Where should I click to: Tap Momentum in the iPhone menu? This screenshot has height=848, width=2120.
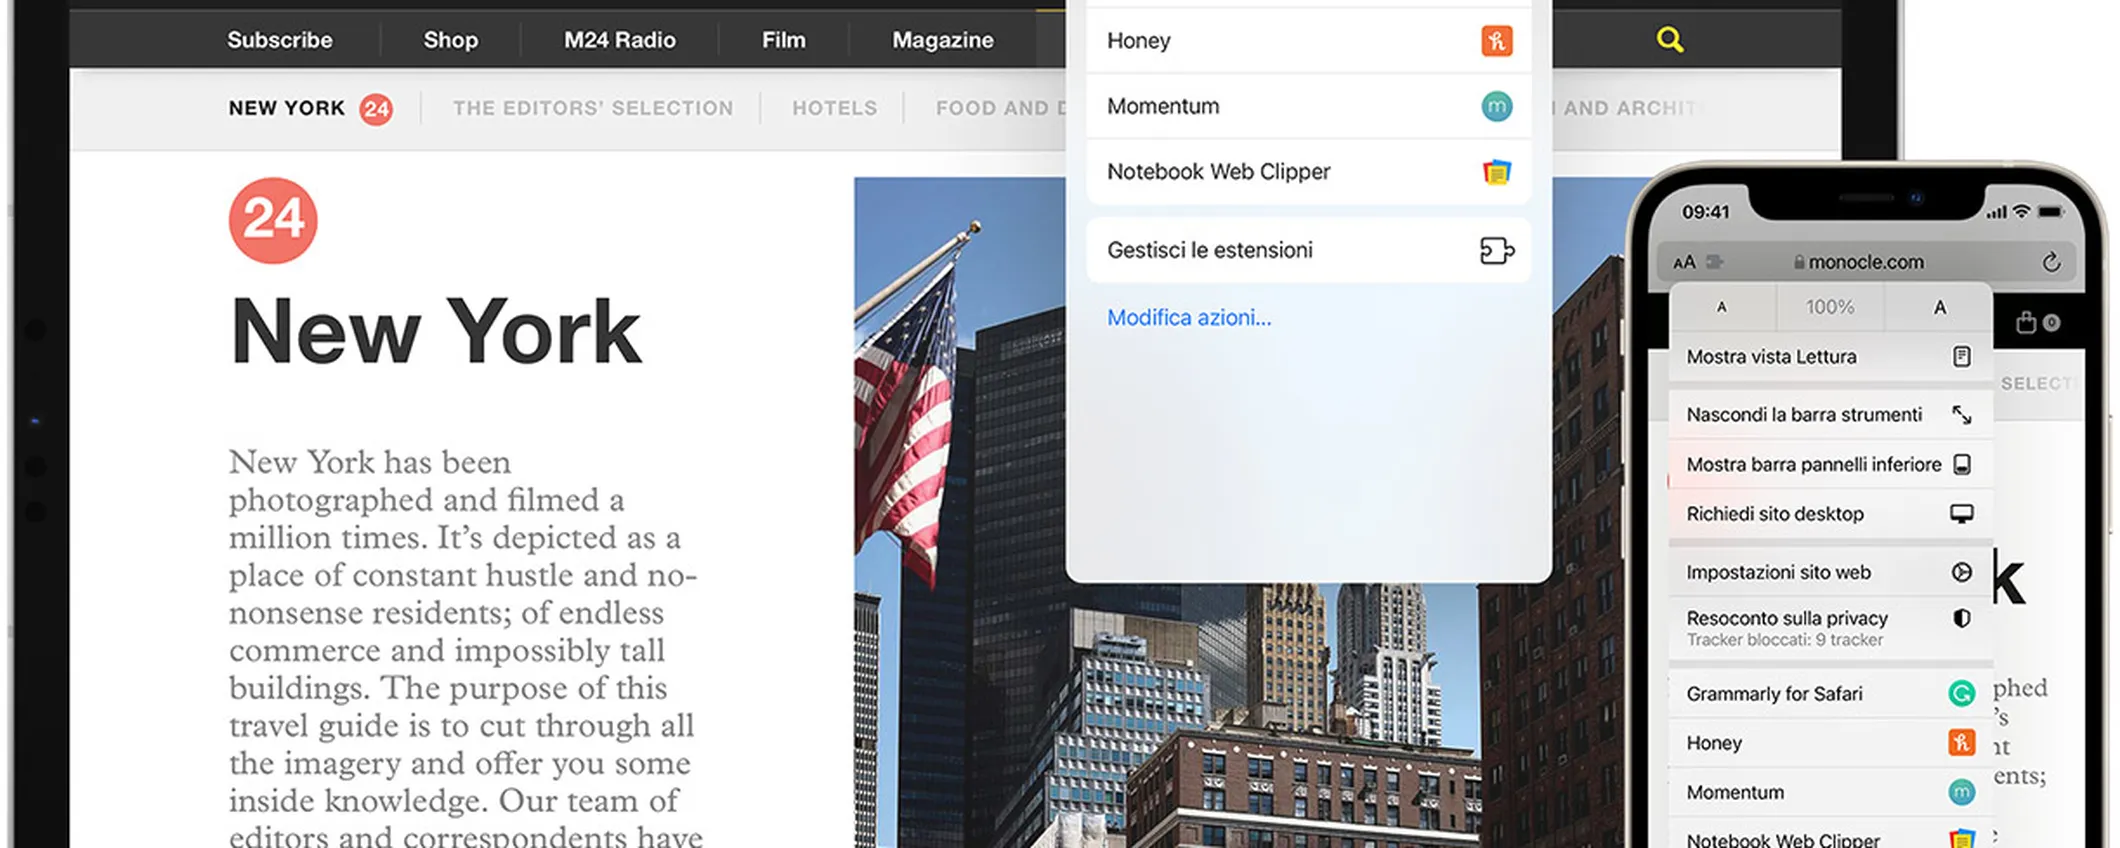coord(1831,792)
